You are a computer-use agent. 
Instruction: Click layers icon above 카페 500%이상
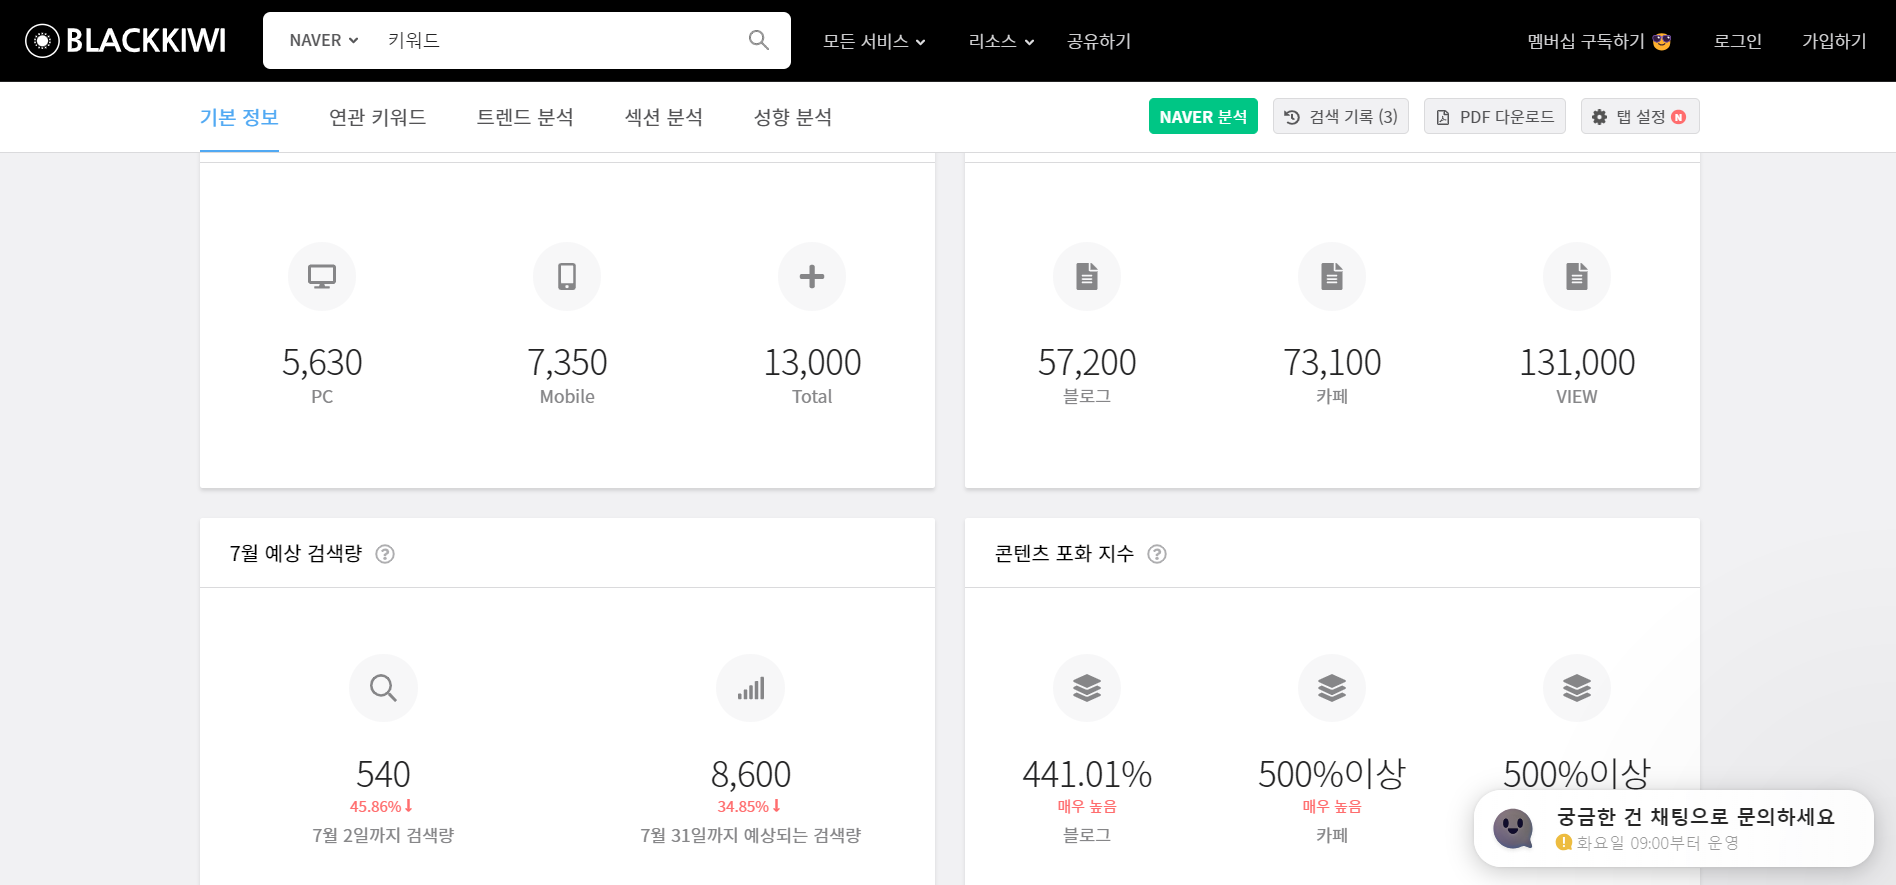click(1332, 688)
